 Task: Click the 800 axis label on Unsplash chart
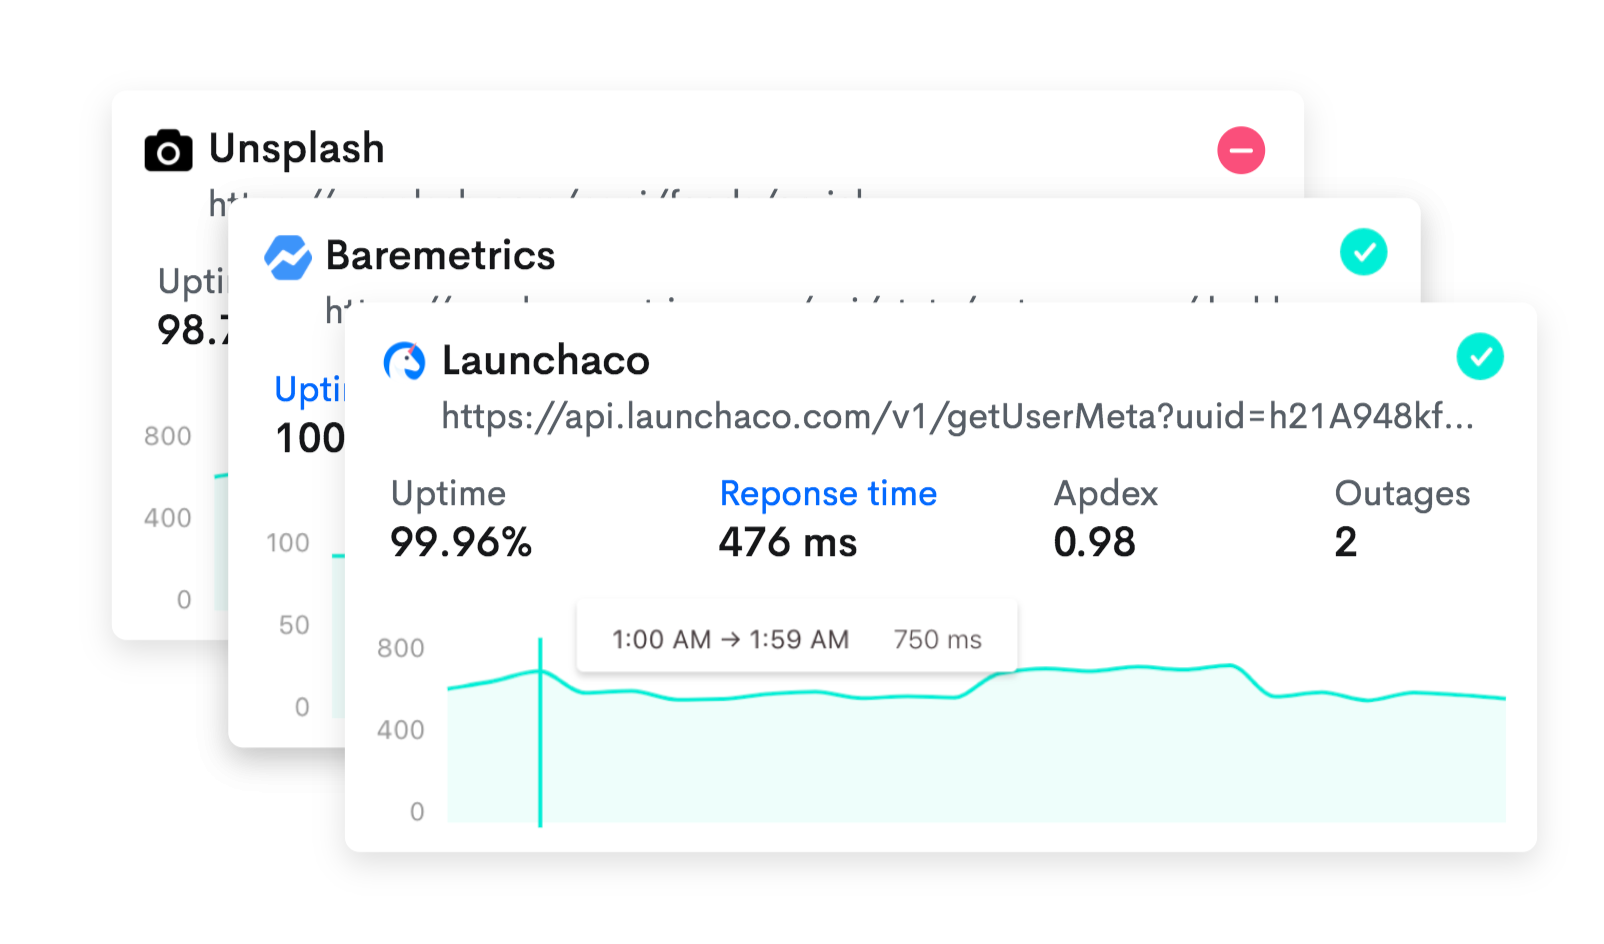(168, 436)
